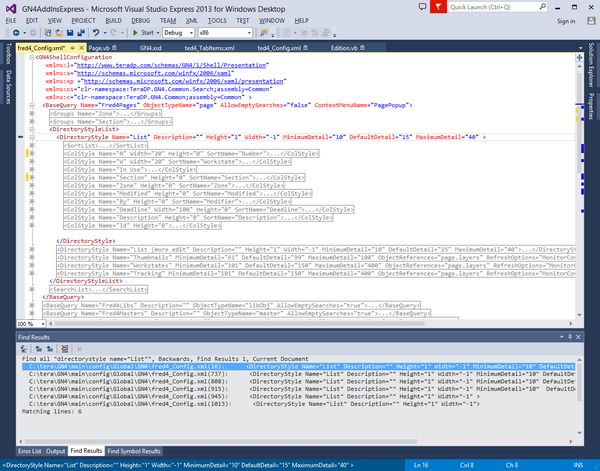600x471 pixels.
Task: Click the red notifications flag icon
Action: [438, 7]
